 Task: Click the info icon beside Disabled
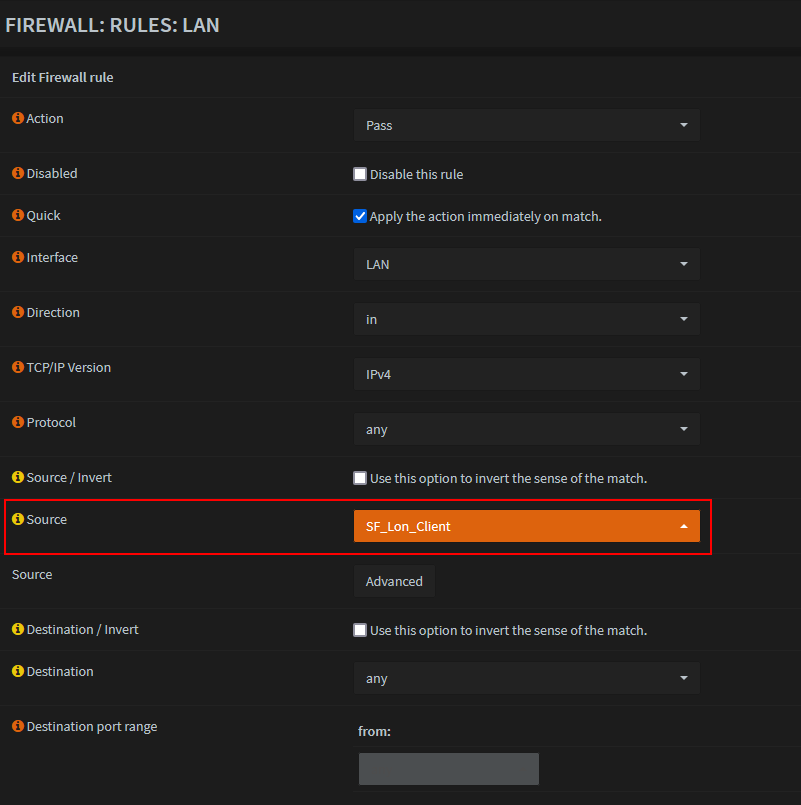click(x=17, y=174)
